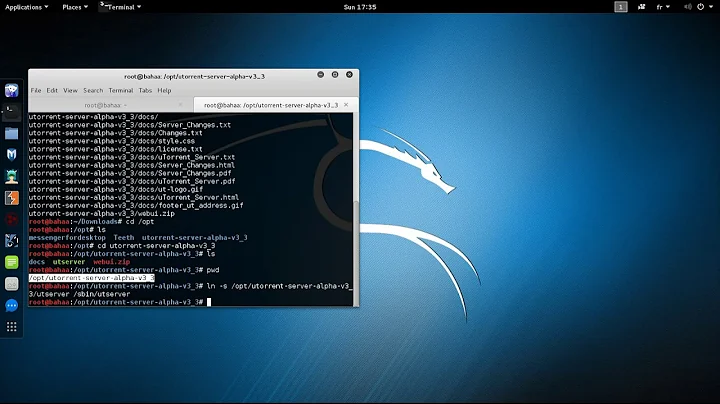Open the green notes icon in dock
The image size is (720, 404).
pyautogui.click(x=11, y=262)
